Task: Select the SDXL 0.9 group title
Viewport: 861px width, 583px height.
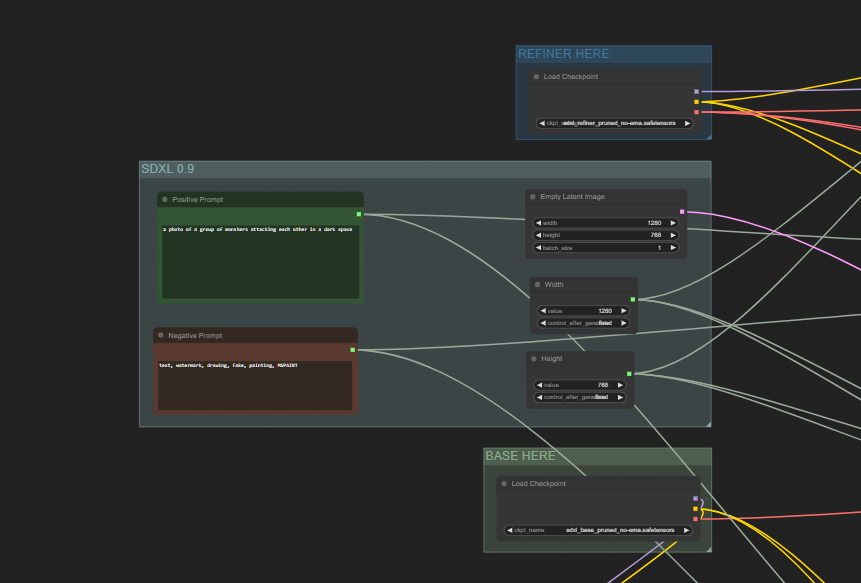Action: (168, 169)
